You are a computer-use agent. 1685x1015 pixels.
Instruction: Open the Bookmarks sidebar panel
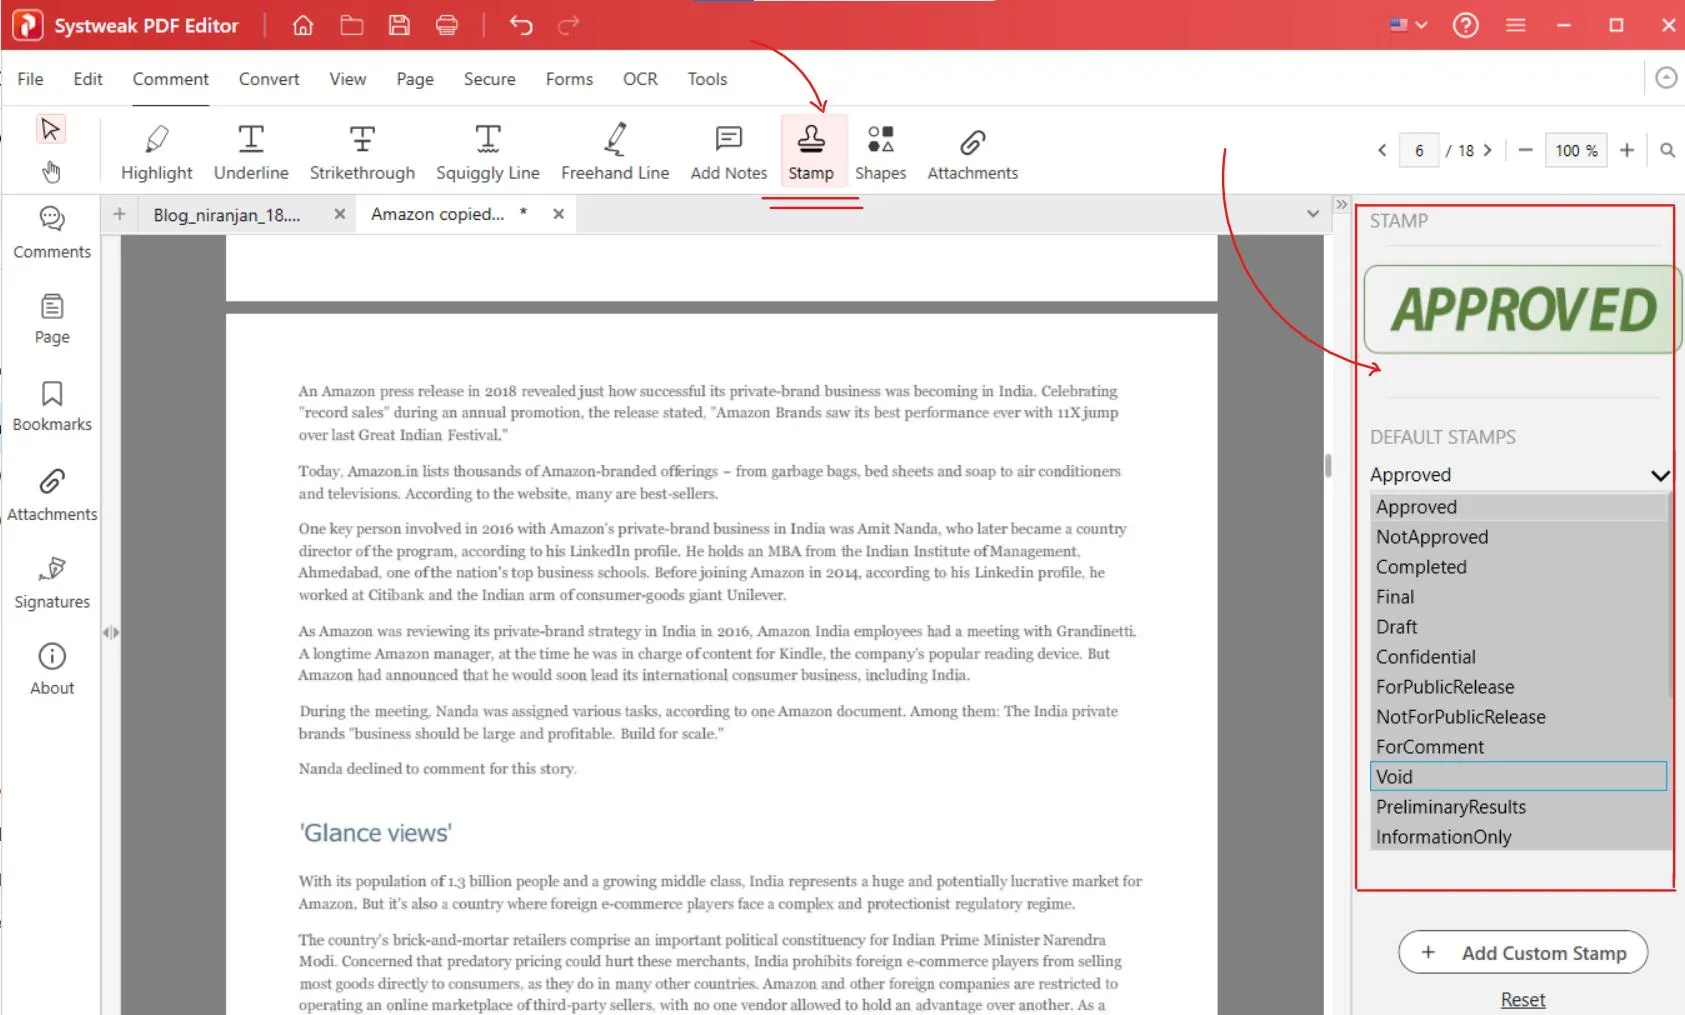pos(52,406)
